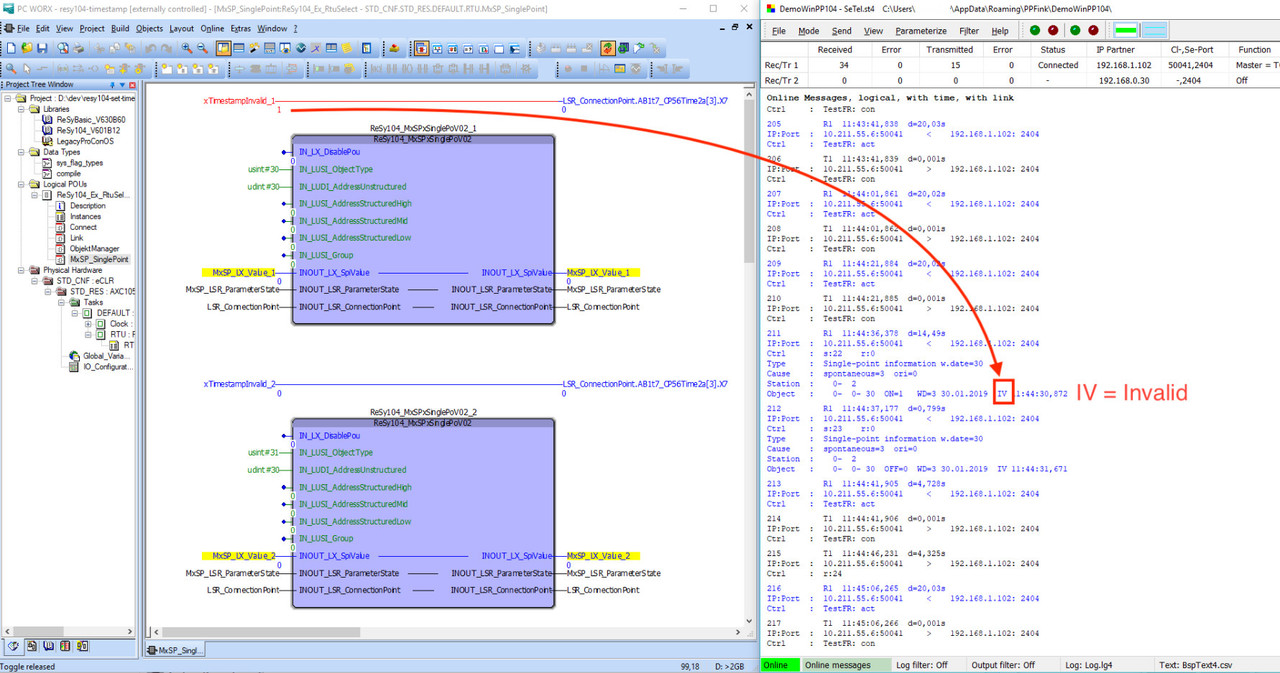The width and height of the screenshot is (1280, 673).
Task: Click the Zoom In magnifier icon
Action: pyautogui.click(x=187, y=48)
